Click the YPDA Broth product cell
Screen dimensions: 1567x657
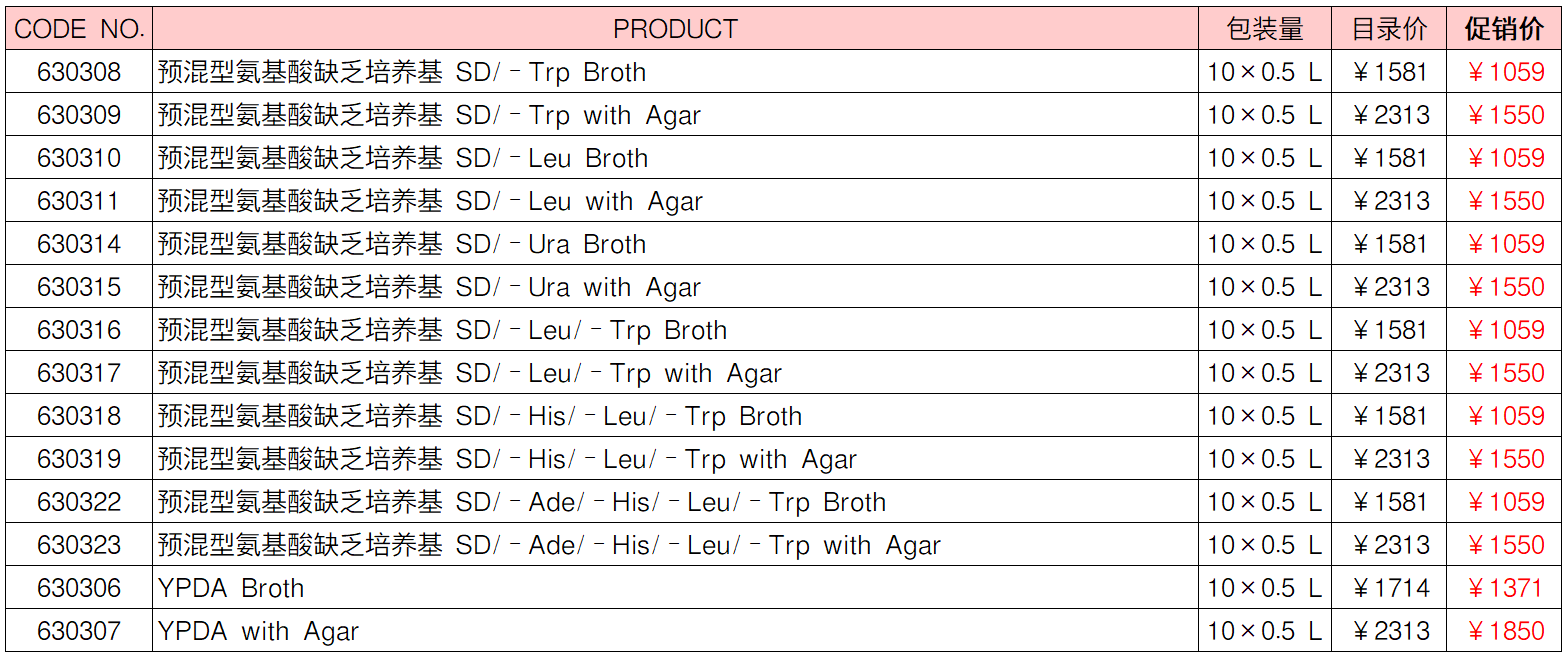click(675, 588)
